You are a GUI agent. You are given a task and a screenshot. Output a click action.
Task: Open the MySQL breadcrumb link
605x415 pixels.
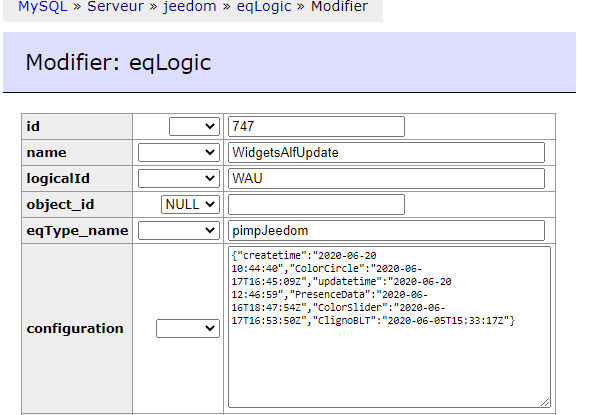43,6
